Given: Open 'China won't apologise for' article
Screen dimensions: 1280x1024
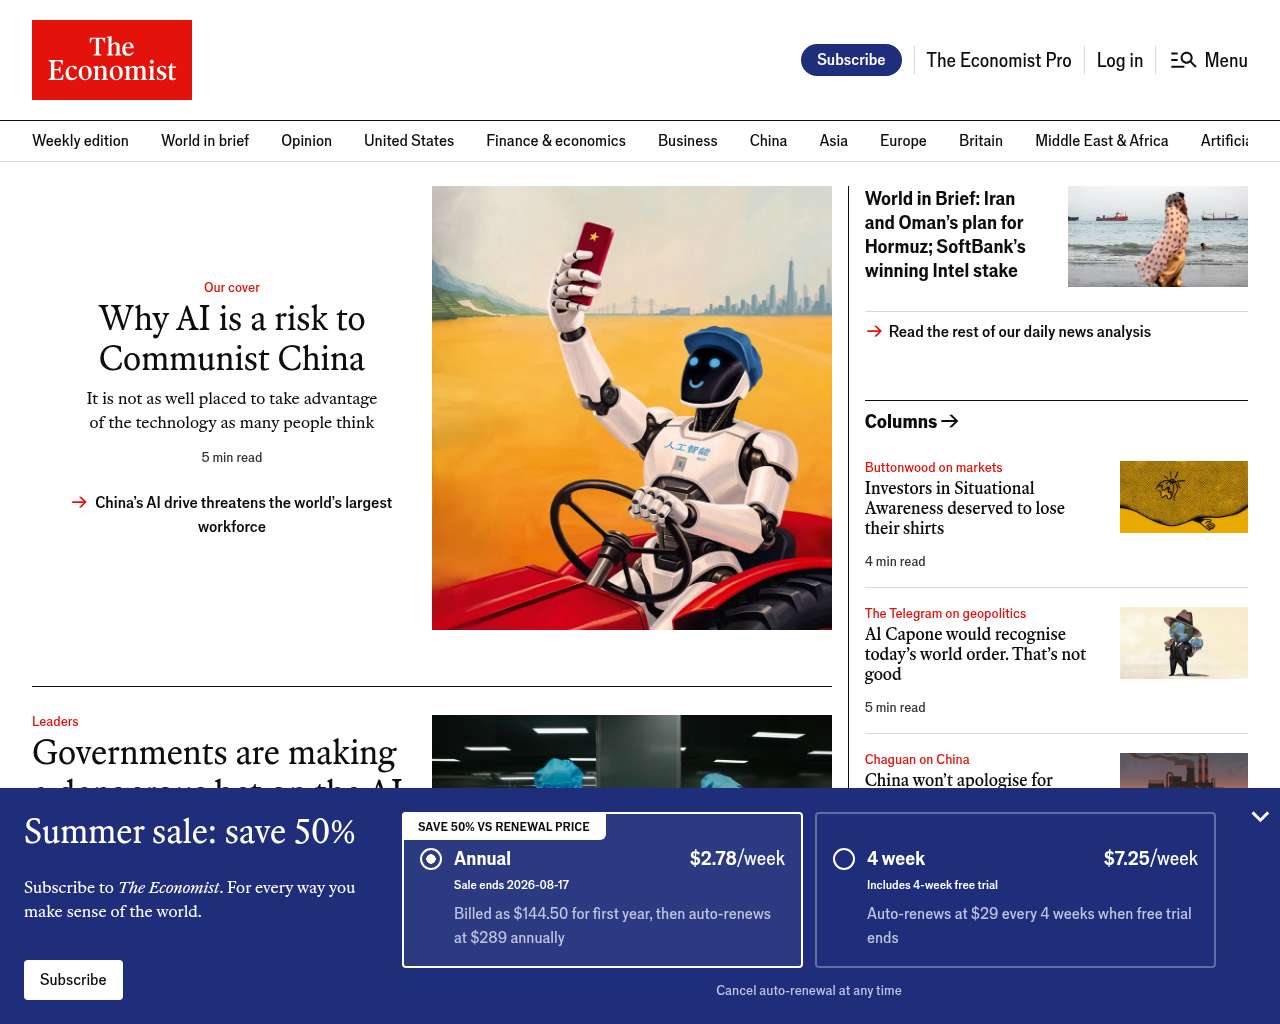Looking at the screenshot, I should [x=959, y=779].
